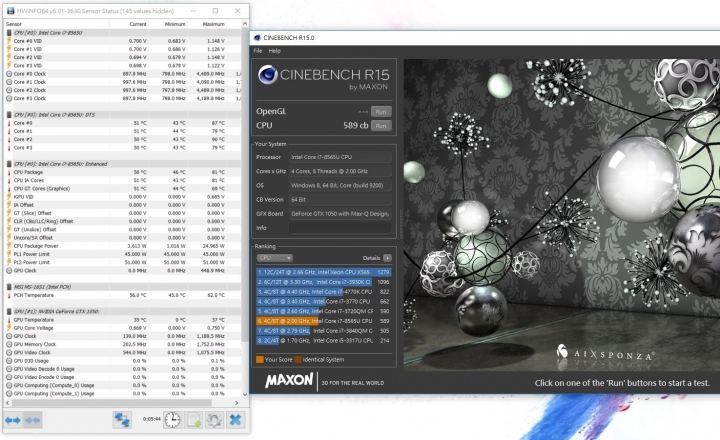The height and width of the screenshot is (440, 720).
Task: Open the File menu in Cinebench
Action: (x=258, y=51)
